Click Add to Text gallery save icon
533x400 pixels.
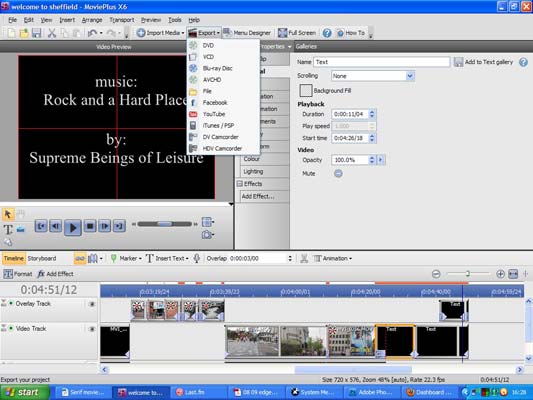458,62
